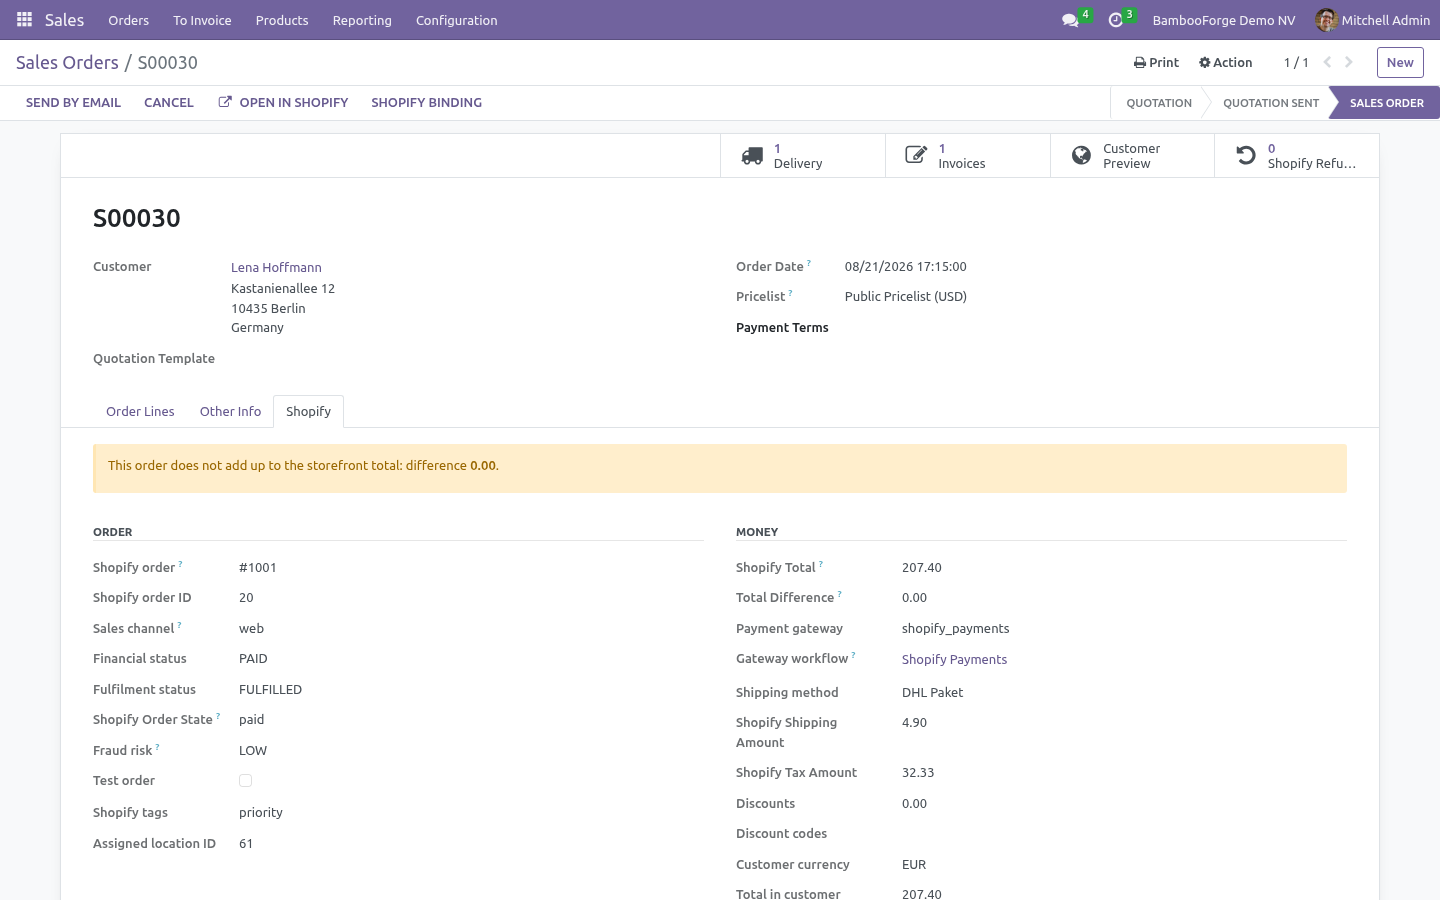This screenshot has width=1440, height=900.
Task: Click the order date 08/21/2026 17:15:00
Action: point(905,266)
